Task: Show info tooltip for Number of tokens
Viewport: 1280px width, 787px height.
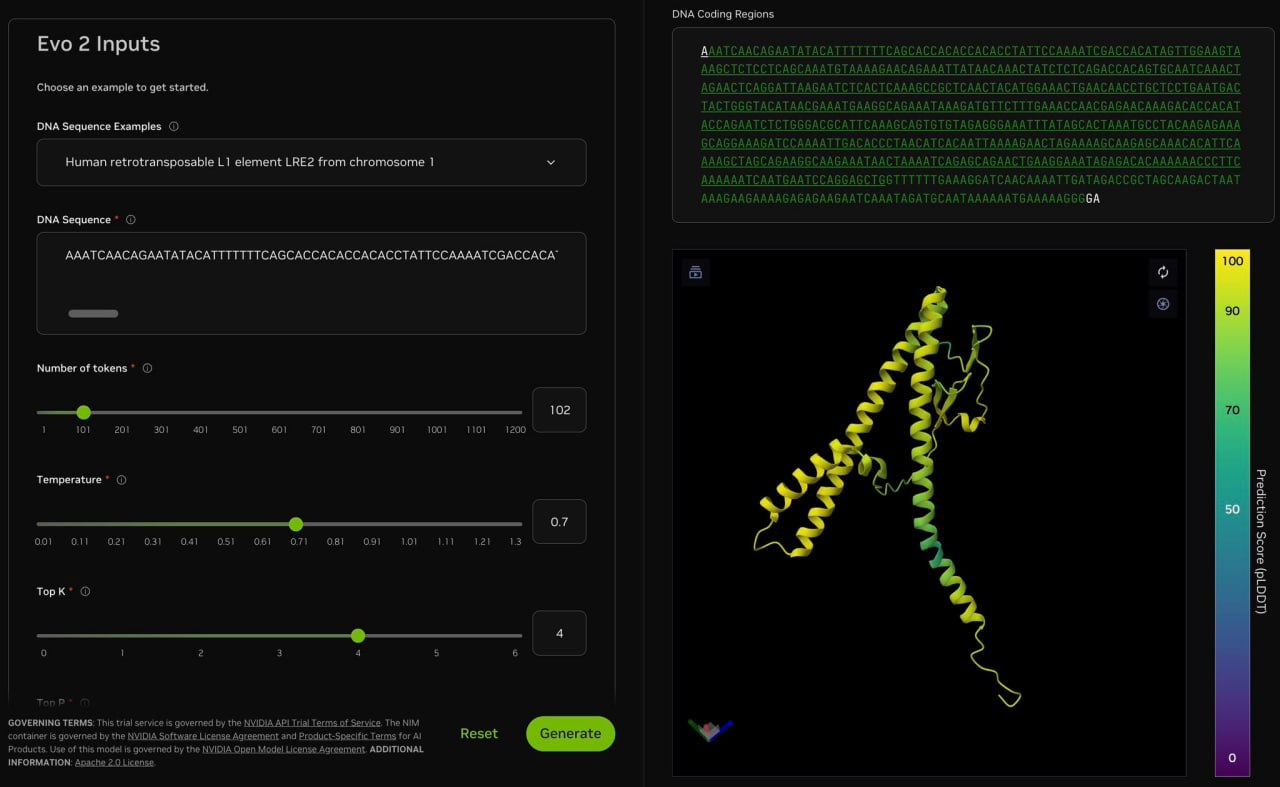Action: click(147, 368)
